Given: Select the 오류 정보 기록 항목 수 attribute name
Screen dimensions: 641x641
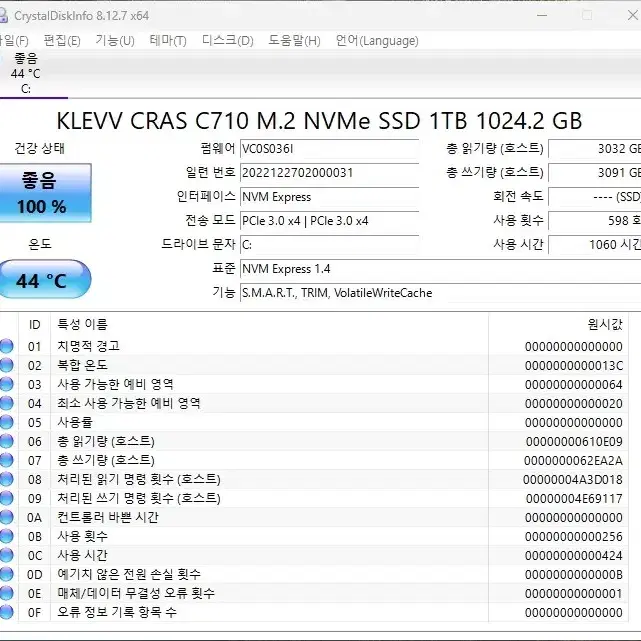Looking at the screenshot, I should [x=117, y=612].
